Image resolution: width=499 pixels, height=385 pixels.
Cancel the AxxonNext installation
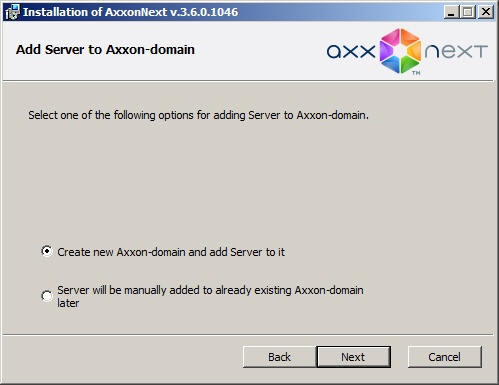pyautogui.click(x=445, y=357)
